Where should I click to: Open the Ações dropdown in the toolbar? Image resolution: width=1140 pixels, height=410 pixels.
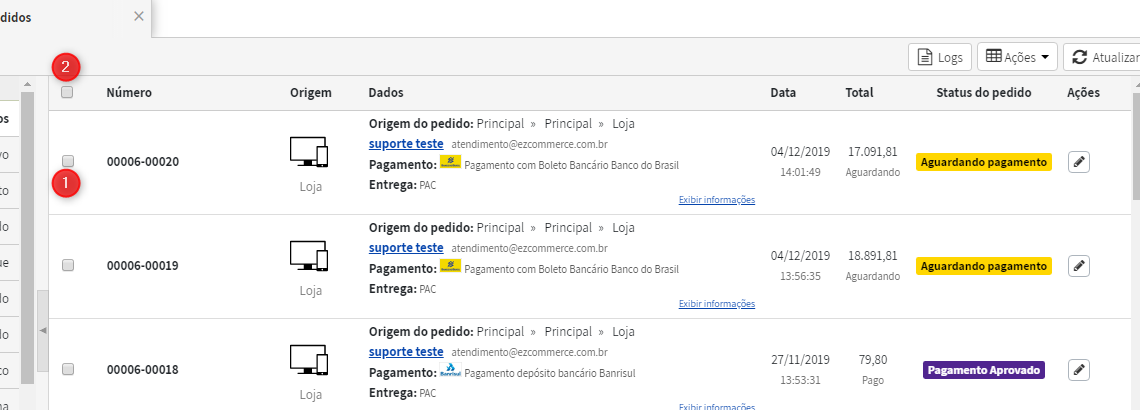tap(1017, 57)
